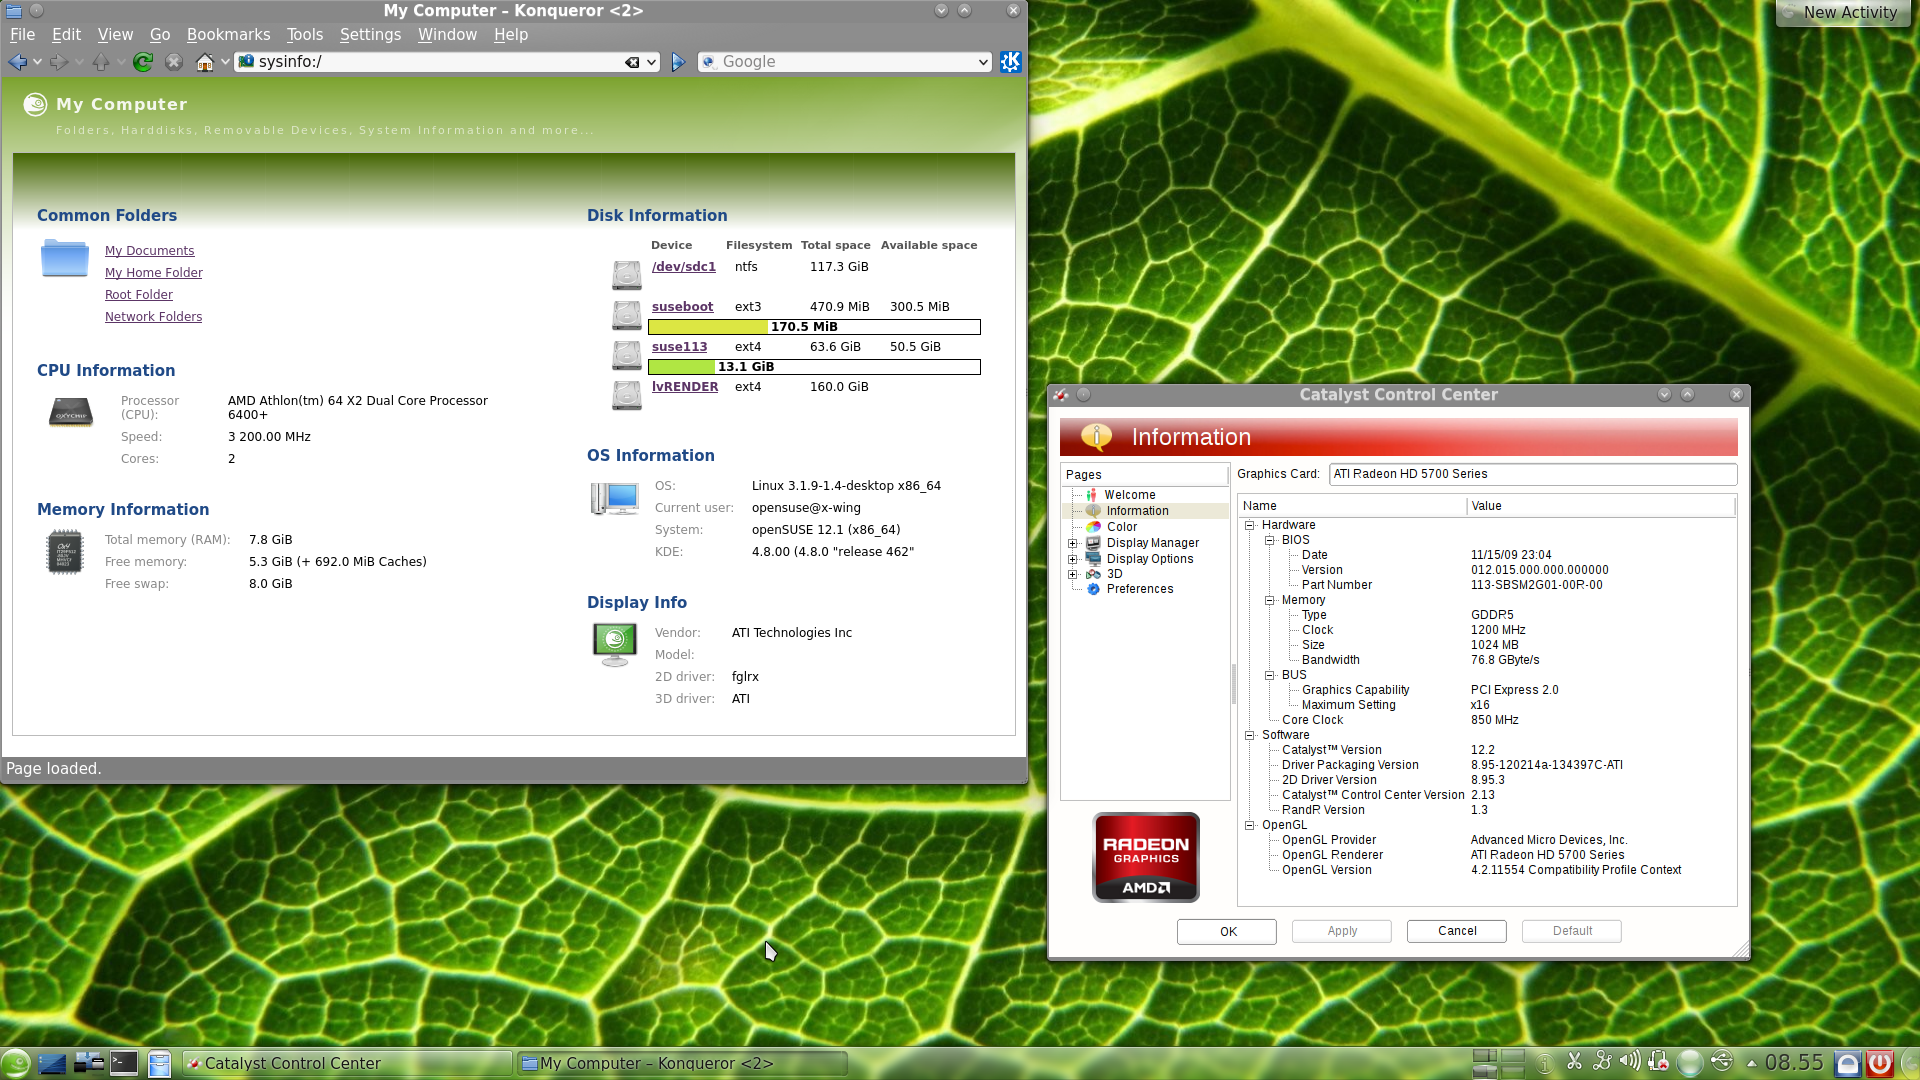
Task: Open the Help menu
Action: pyautogui.click(x=511, y=34)
